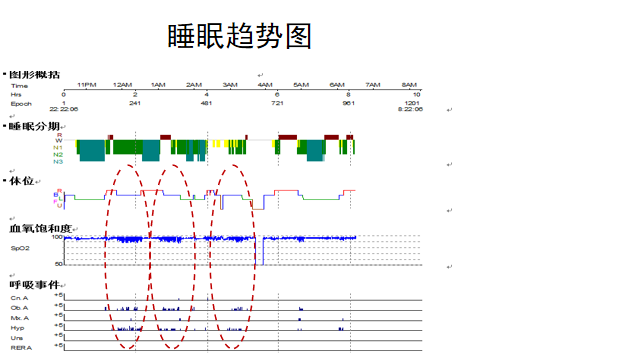Select the 1AM time tick label
Image resolution: width=640 pixels, height=360 pixels.
point(158,85)
